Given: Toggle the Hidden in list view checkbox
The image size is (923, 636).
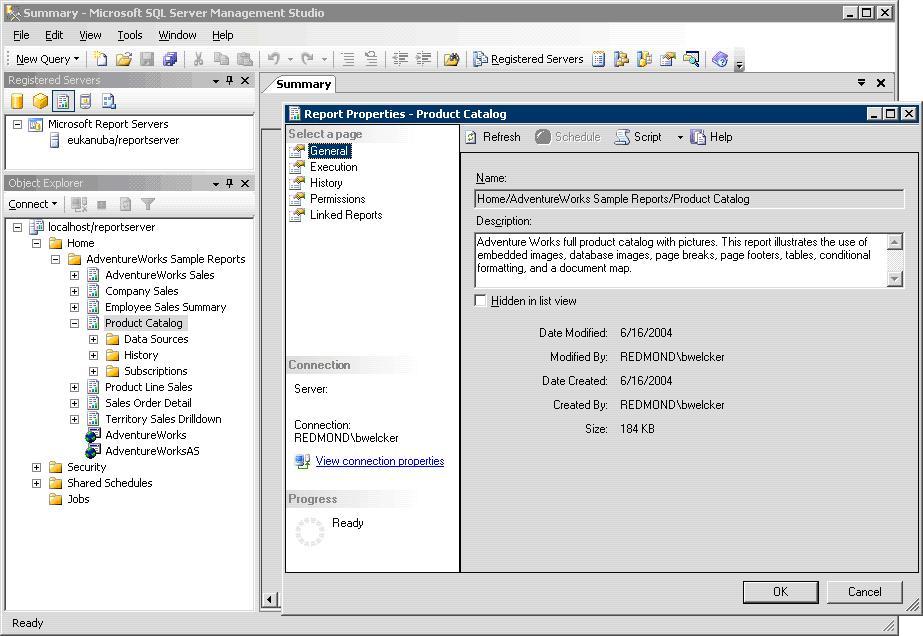Looking at the screenshot, I should click(481, 301).
